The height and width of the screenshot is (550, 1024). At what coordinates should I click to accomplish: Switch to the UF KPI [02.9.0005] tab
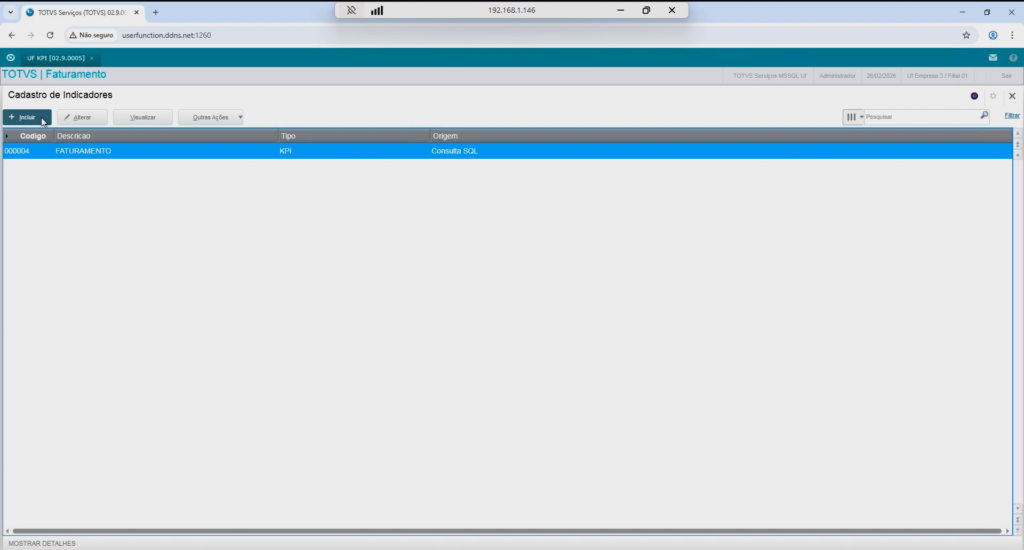55,58
